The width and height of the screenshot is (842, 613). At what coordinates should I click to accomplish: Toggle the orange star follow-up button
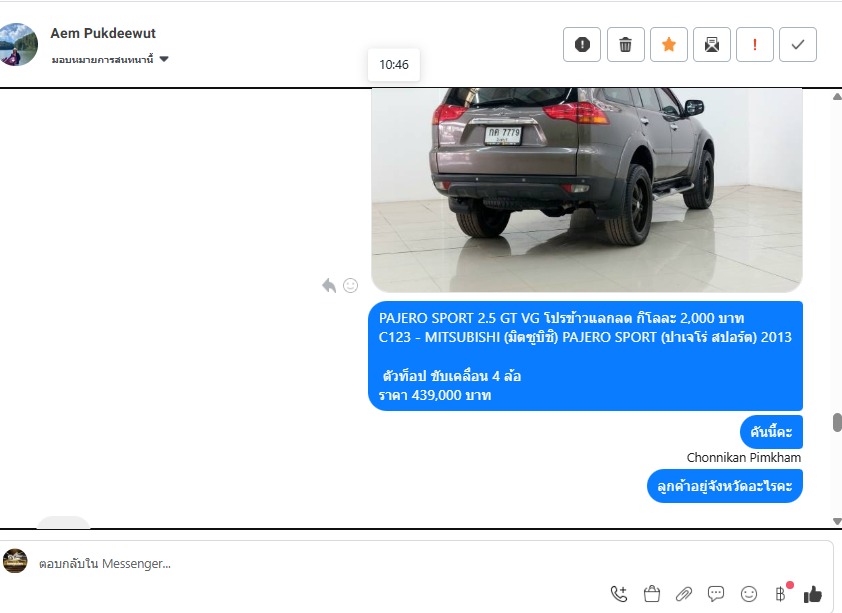click(x=669, y=45)
